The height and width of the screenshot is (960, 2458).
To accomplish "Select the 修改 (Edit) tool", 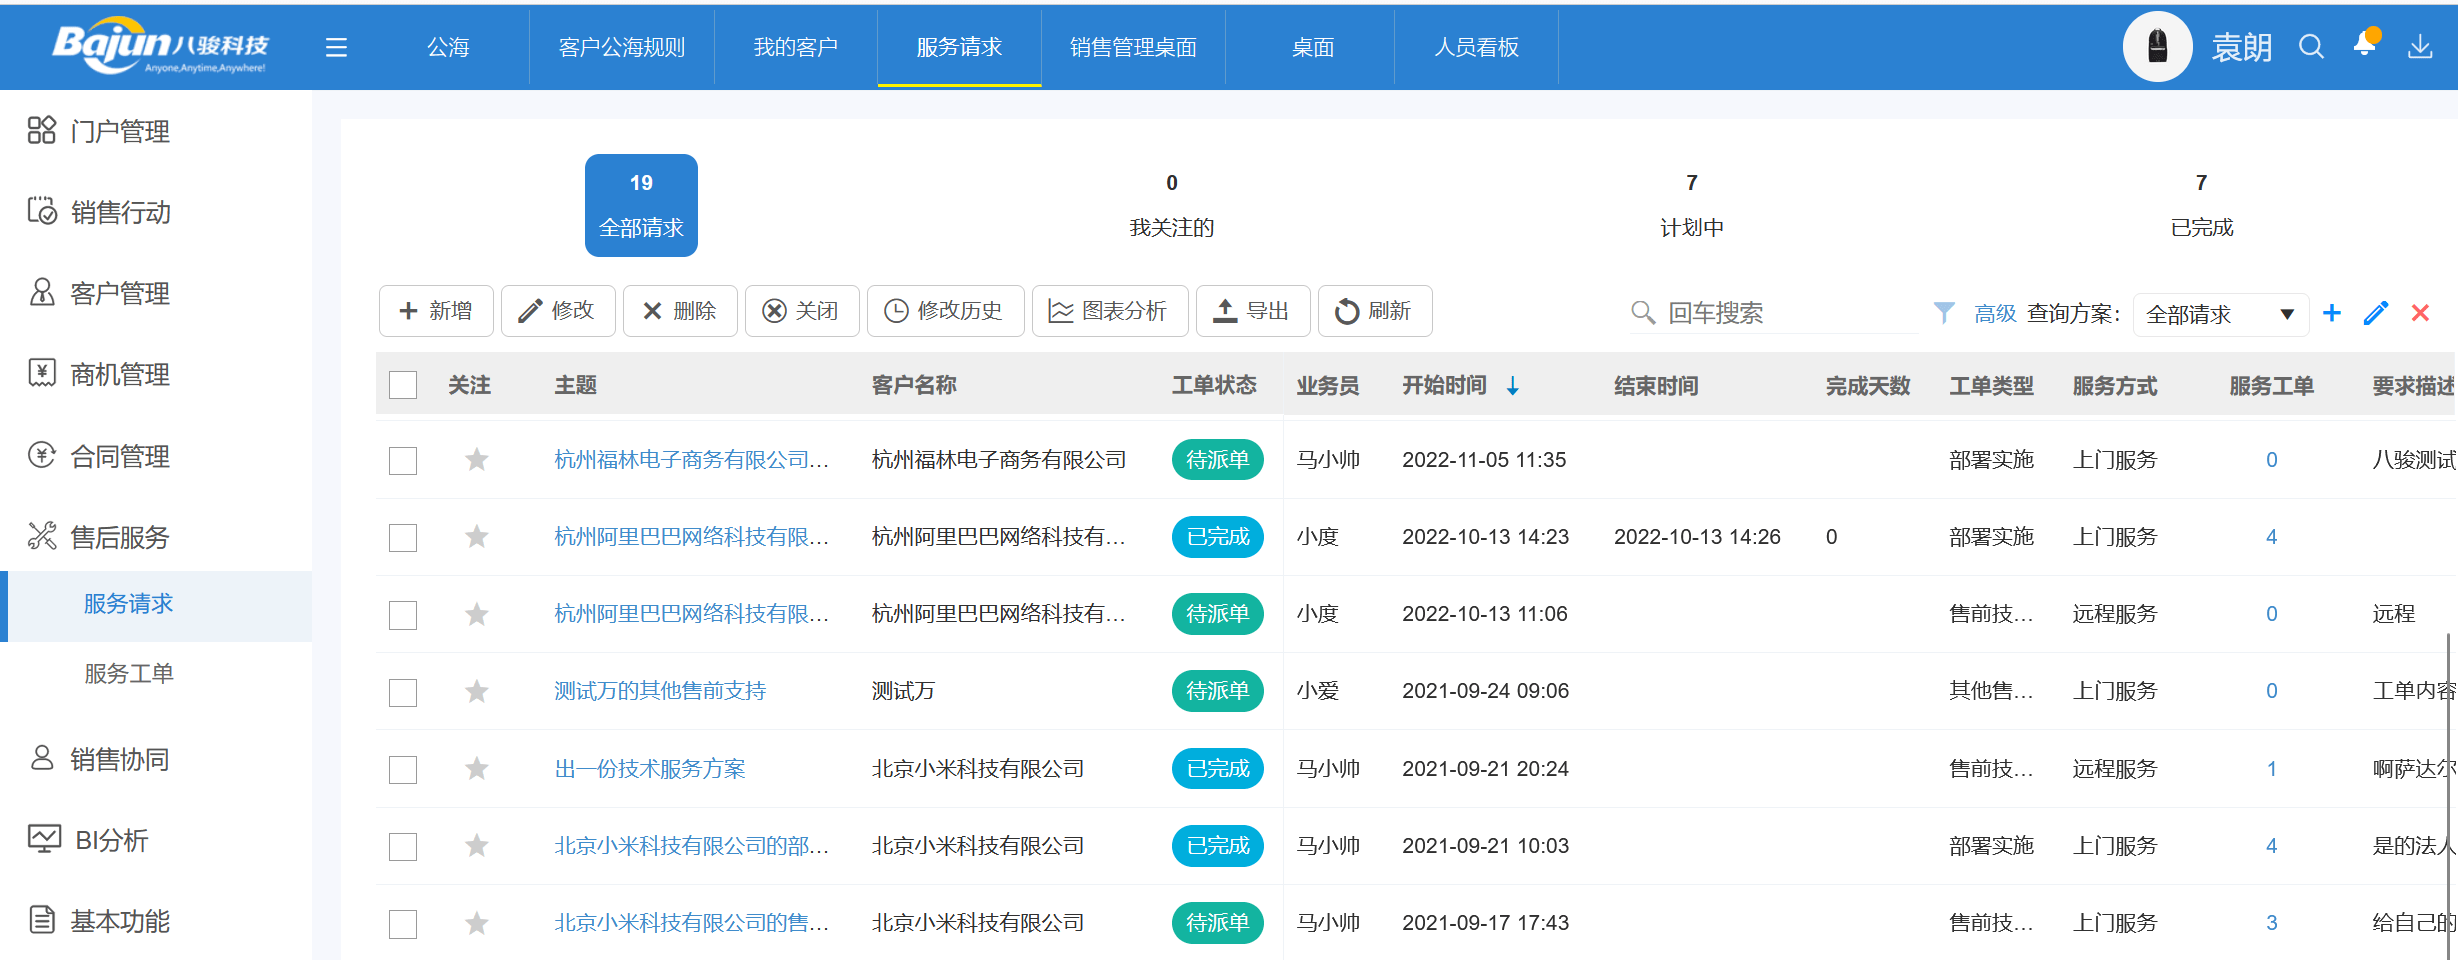I will coord(558,311).
